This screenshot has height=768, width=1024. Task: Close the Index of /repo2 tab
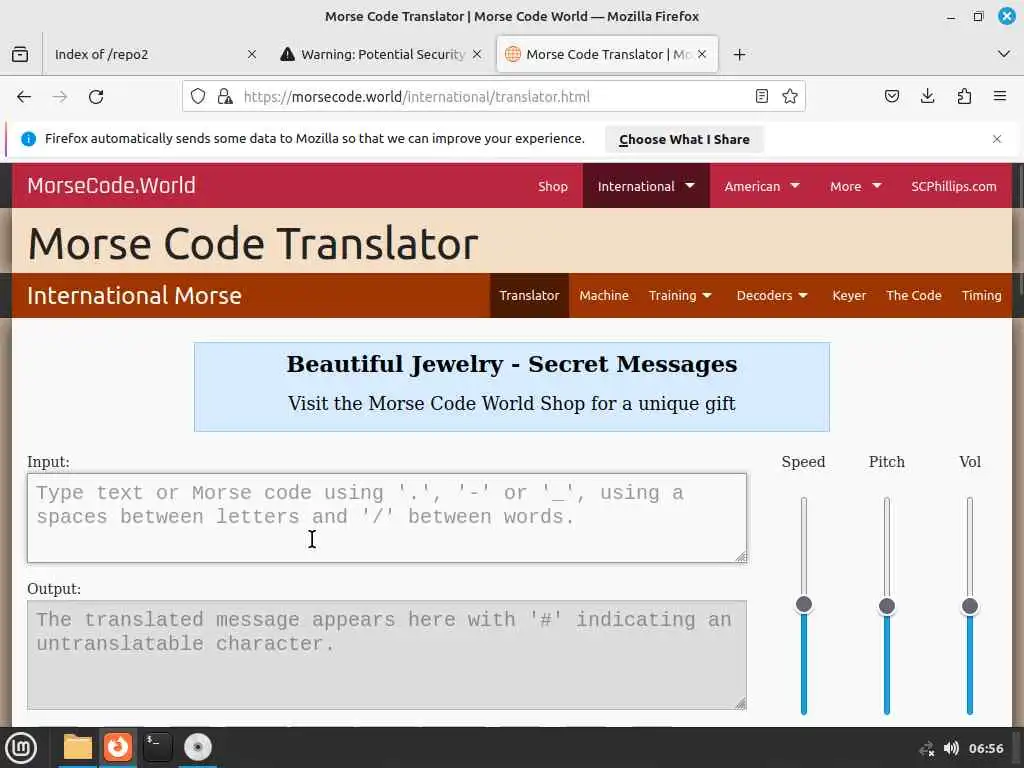click(x=252, y=54)
